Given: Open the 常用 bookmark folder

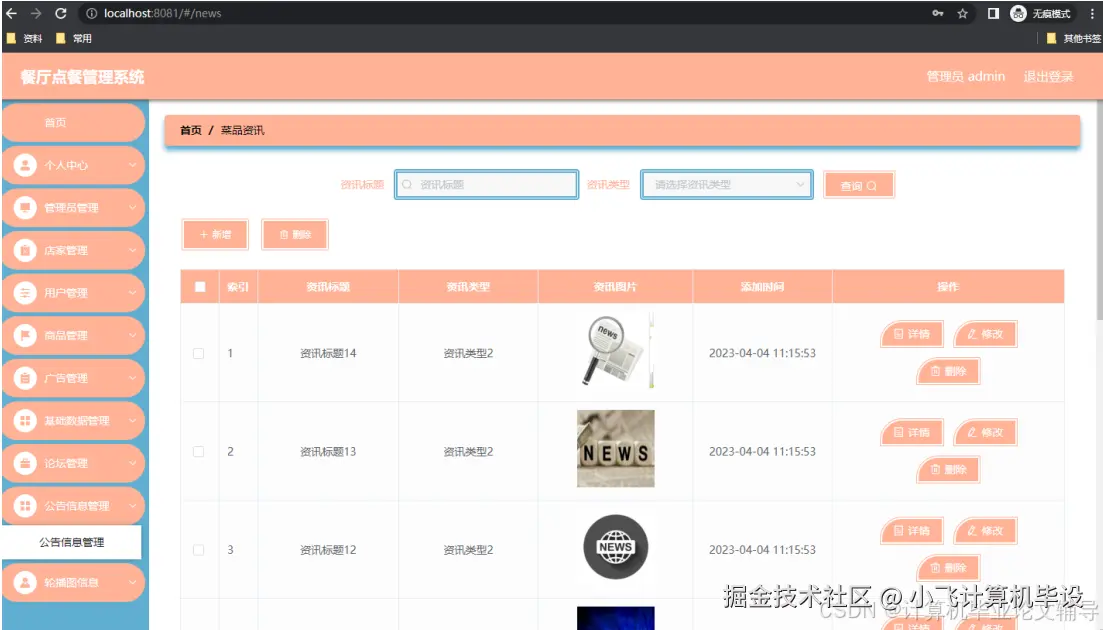Looking at the screenshot, I should pos(74,39).
